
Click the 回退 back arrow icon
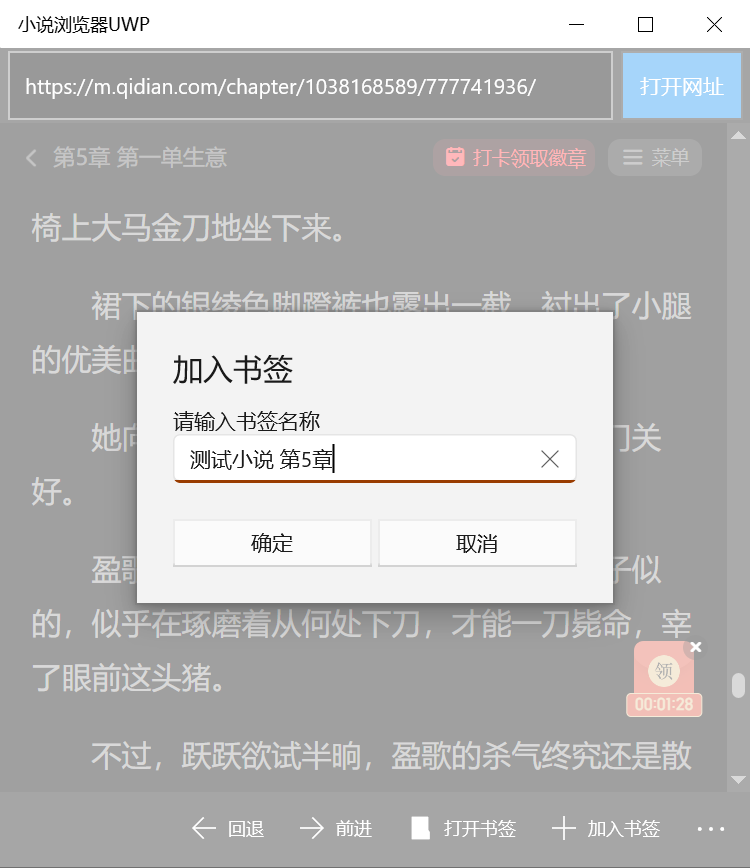point(204,829)
